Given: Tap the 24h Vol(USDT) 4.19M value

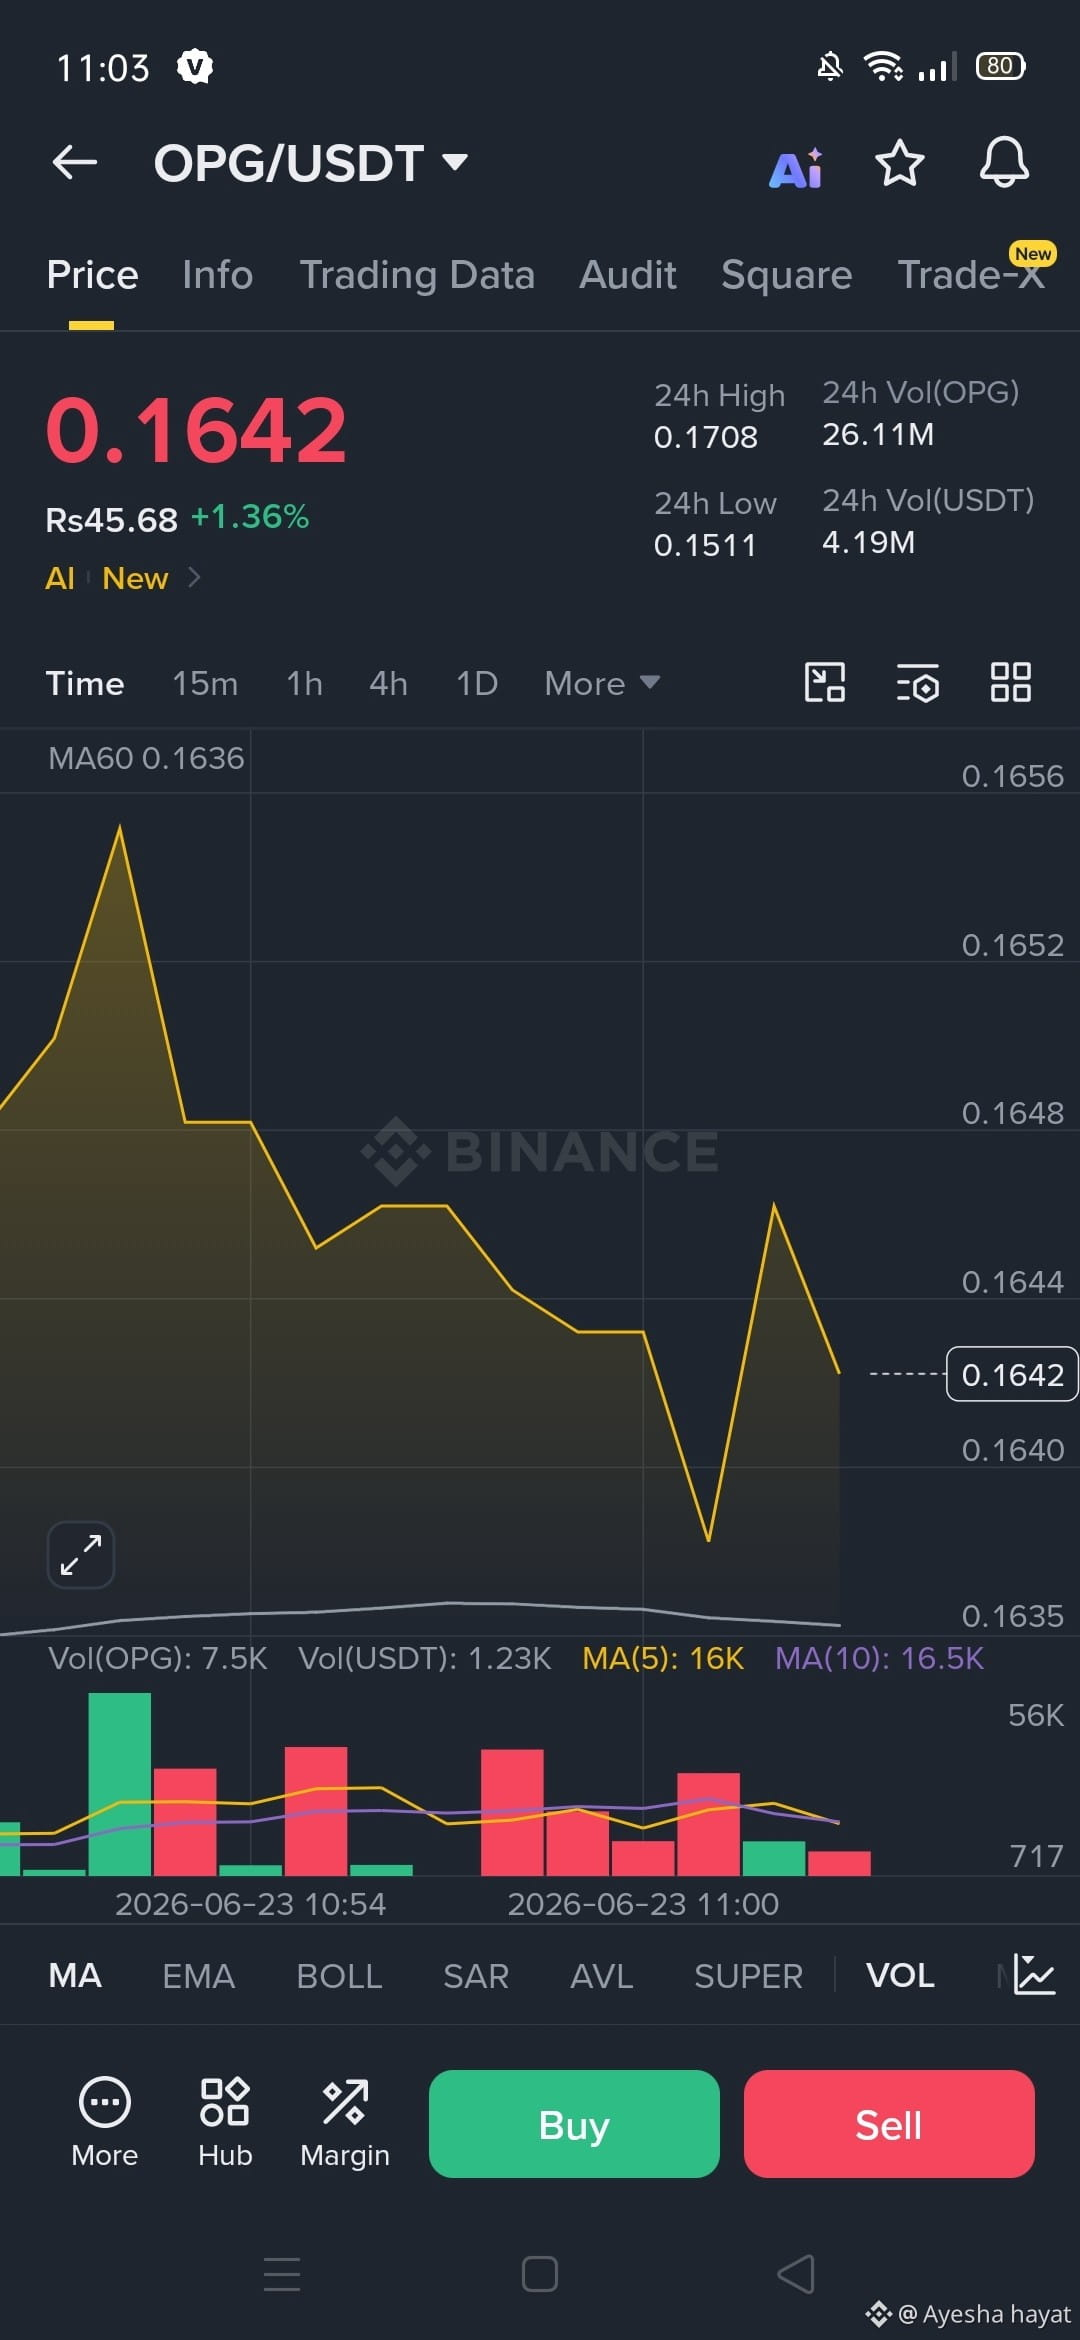Looking at the screenshot, I should [868, 542].
